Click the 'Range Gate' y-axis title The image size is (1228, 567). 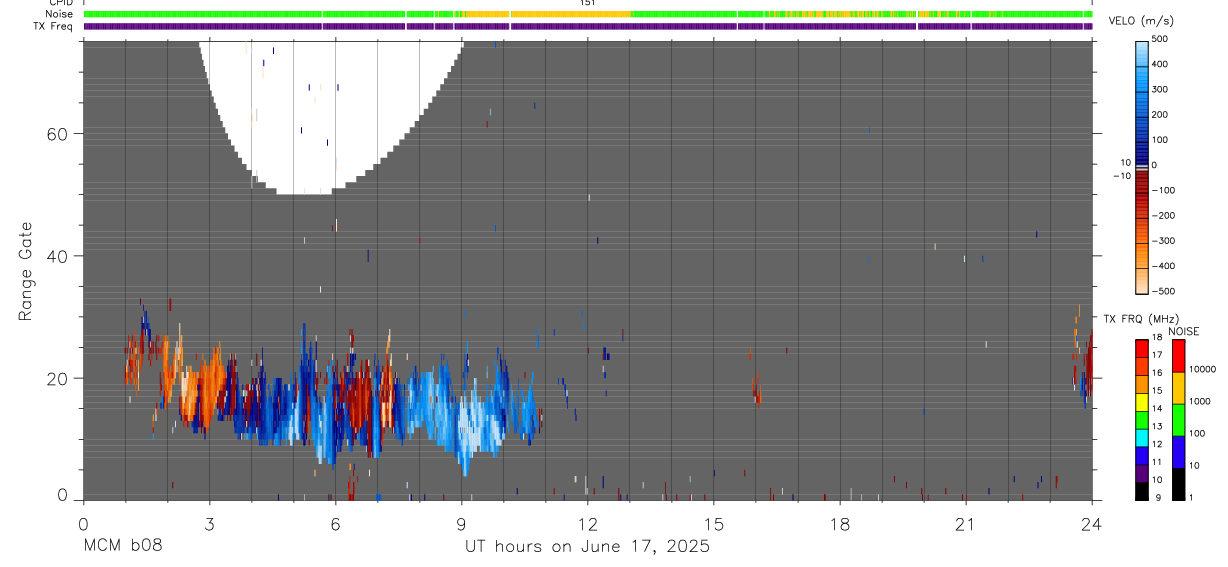pos(27,272)
